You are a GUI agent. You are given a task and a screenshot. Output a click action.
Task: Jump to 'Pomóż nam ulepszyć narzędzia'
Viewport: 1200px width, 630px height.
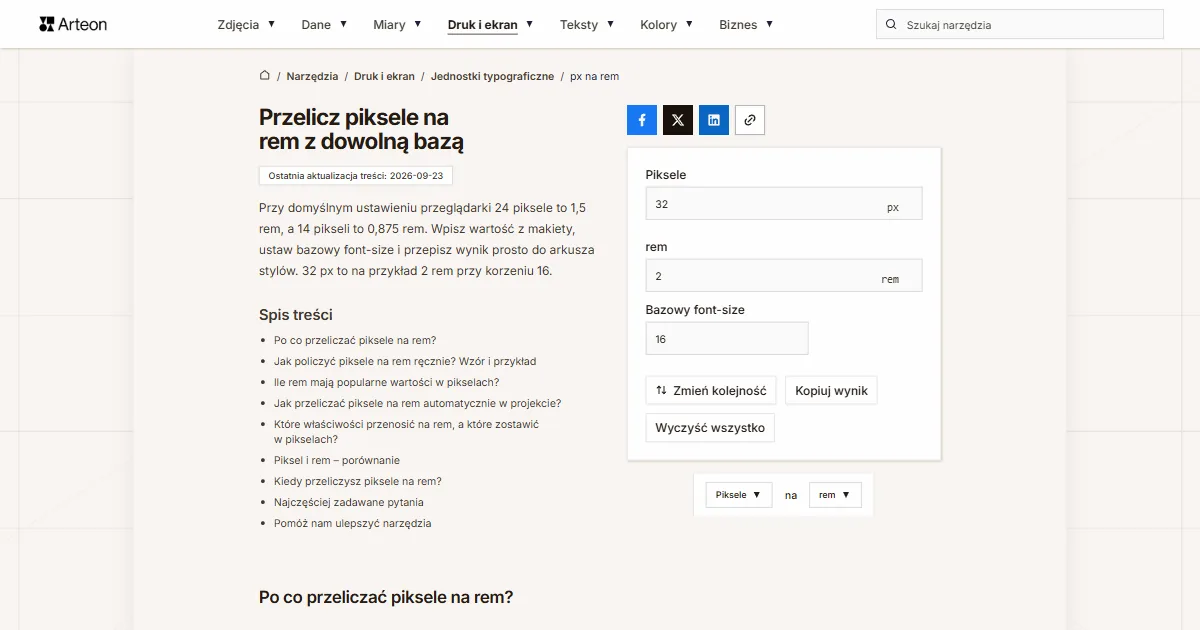353,523
